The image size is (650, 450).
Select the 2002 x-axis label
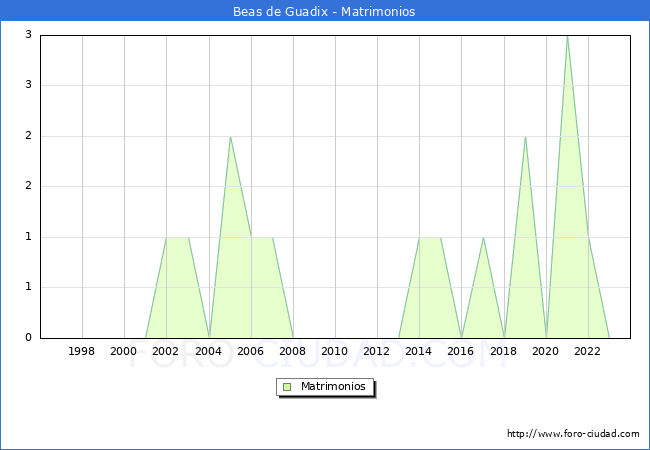166,351
